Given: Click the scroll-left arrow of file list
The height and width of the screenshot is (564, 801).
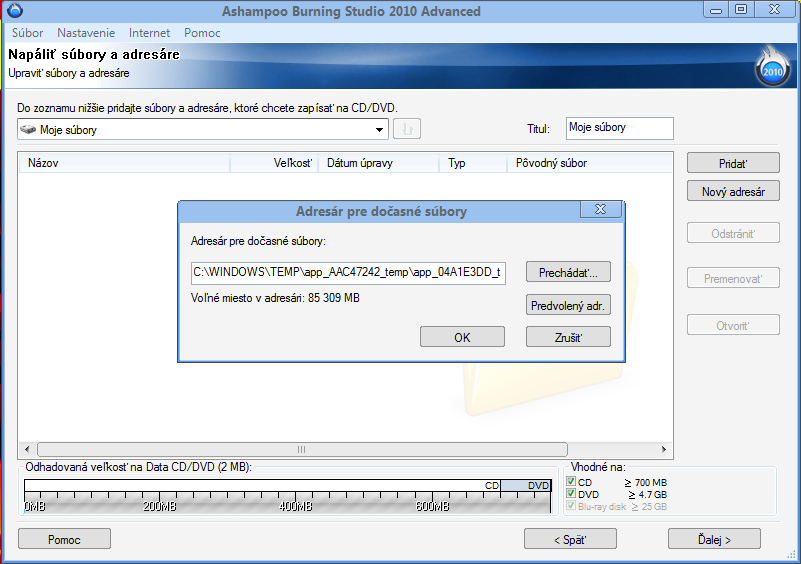Looking at the screenshot, I should tap(27, 450).
